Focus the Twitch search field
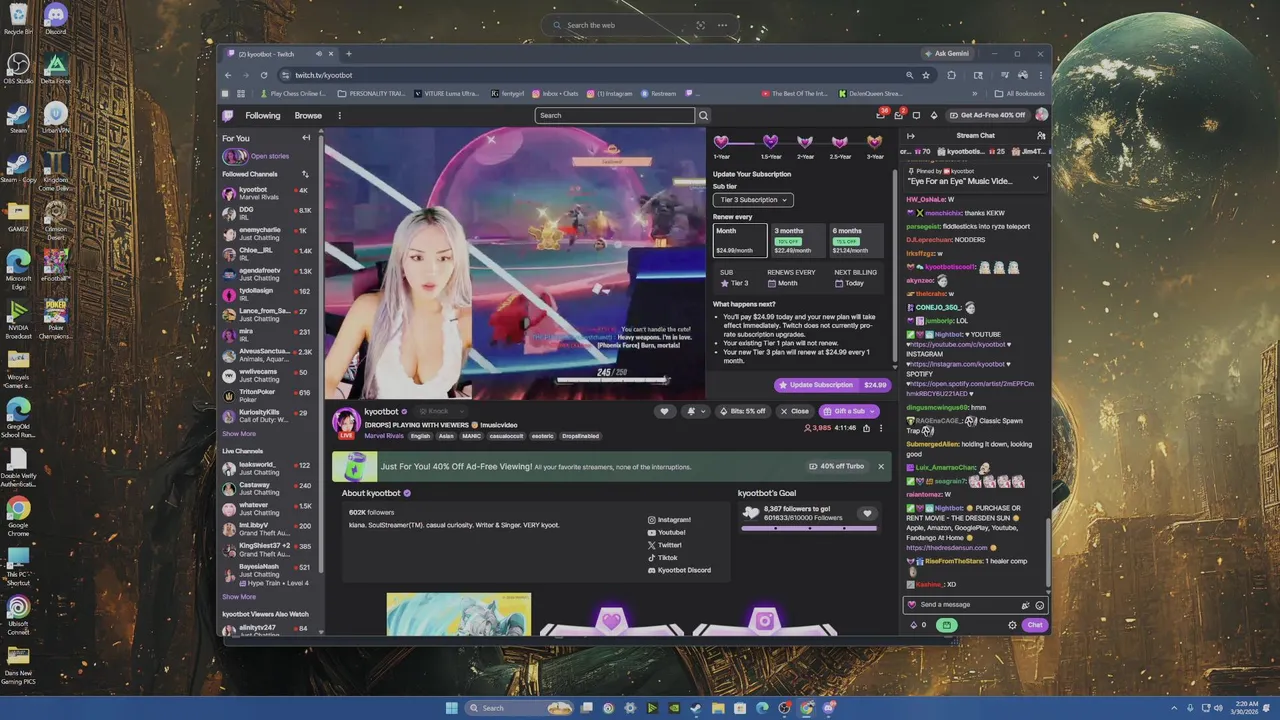 pyautogui.click(x=615, y=115)
